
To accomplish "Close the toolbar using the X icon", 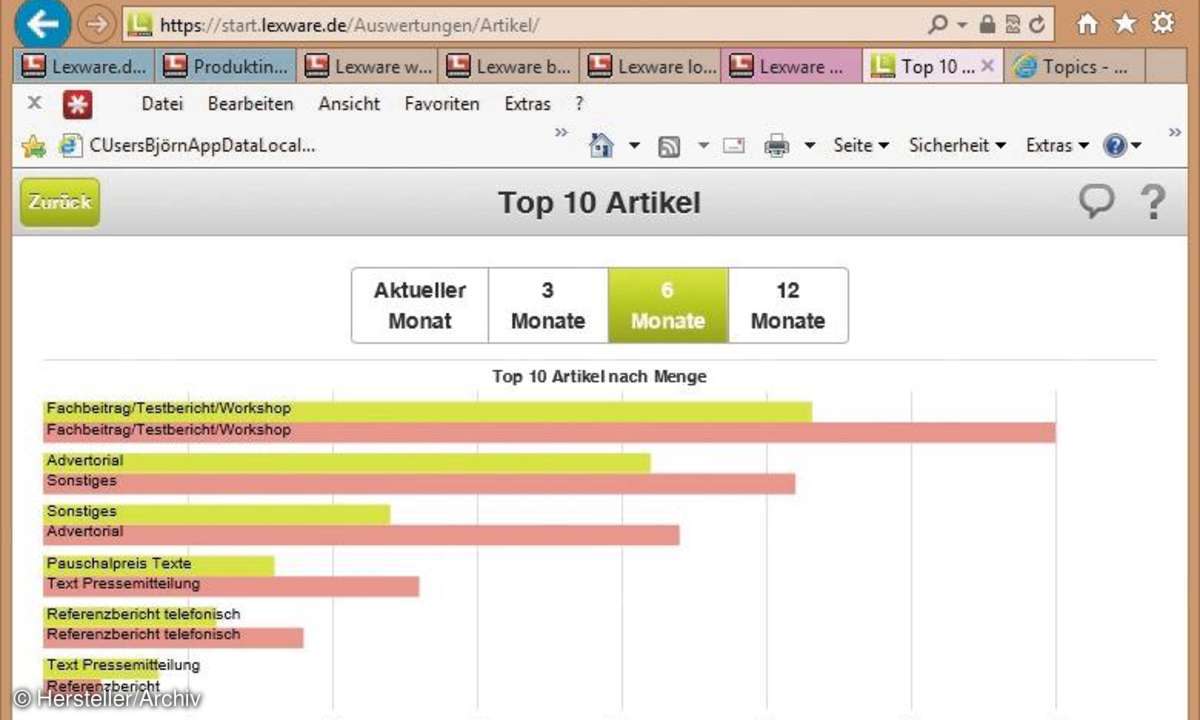I will point(34,102).
